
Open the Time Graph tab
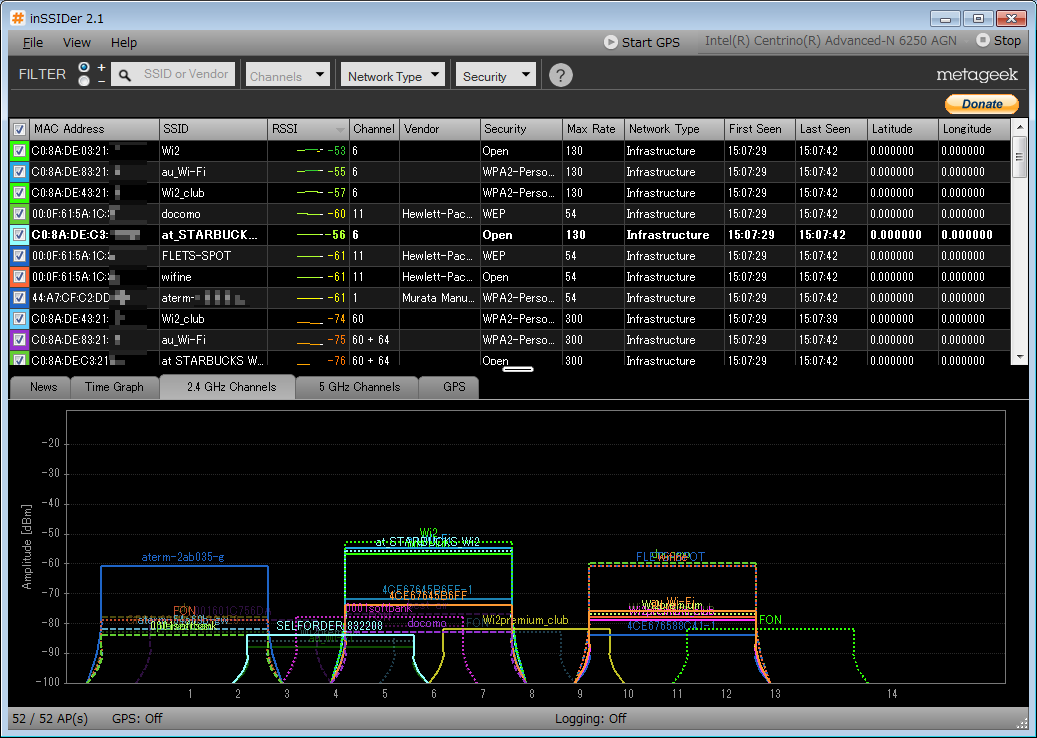[114, 387]
